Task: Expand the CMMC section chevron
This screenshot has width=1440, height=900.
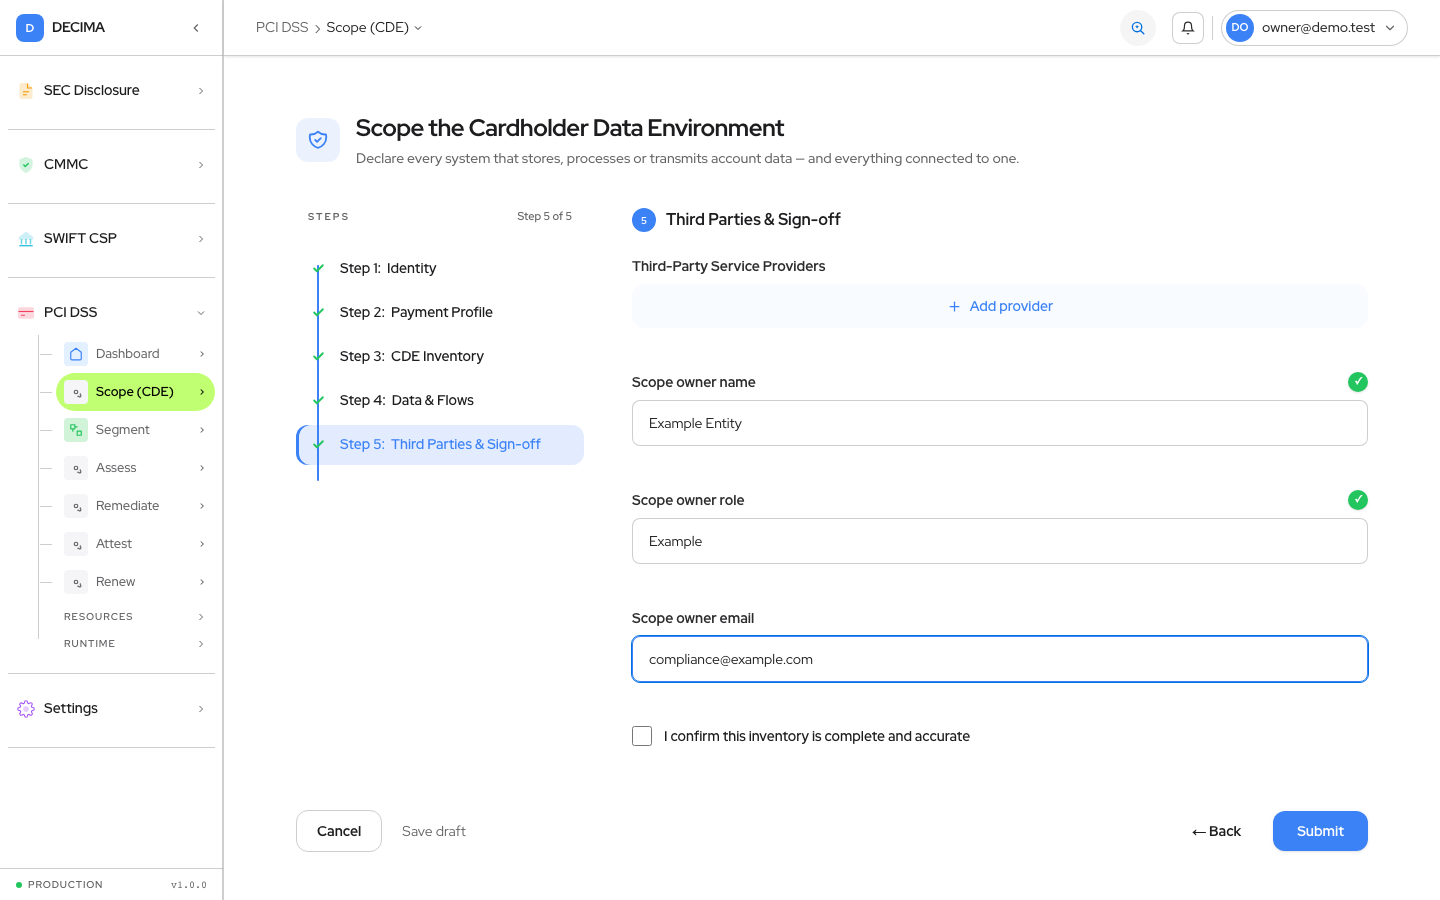Action: tap(201, 165)
